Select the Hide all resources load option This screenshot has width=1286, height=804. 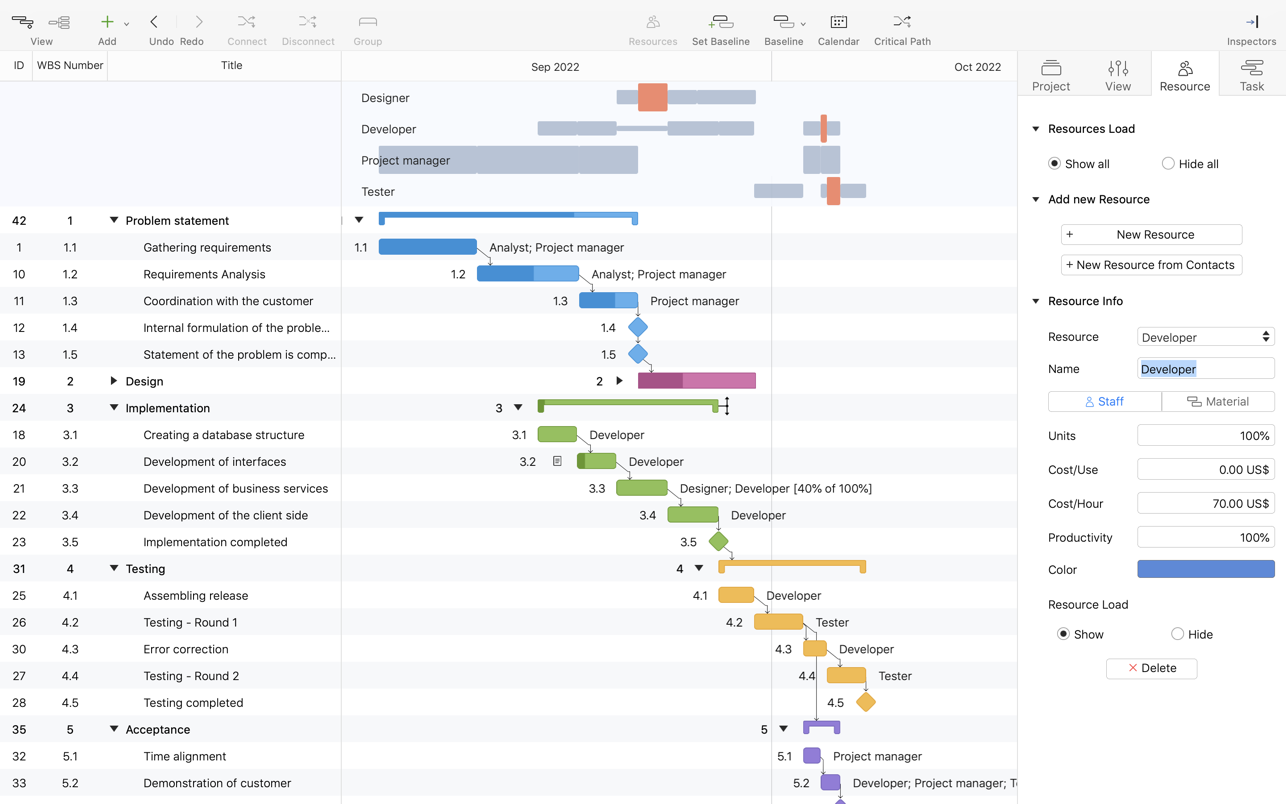1168,164
